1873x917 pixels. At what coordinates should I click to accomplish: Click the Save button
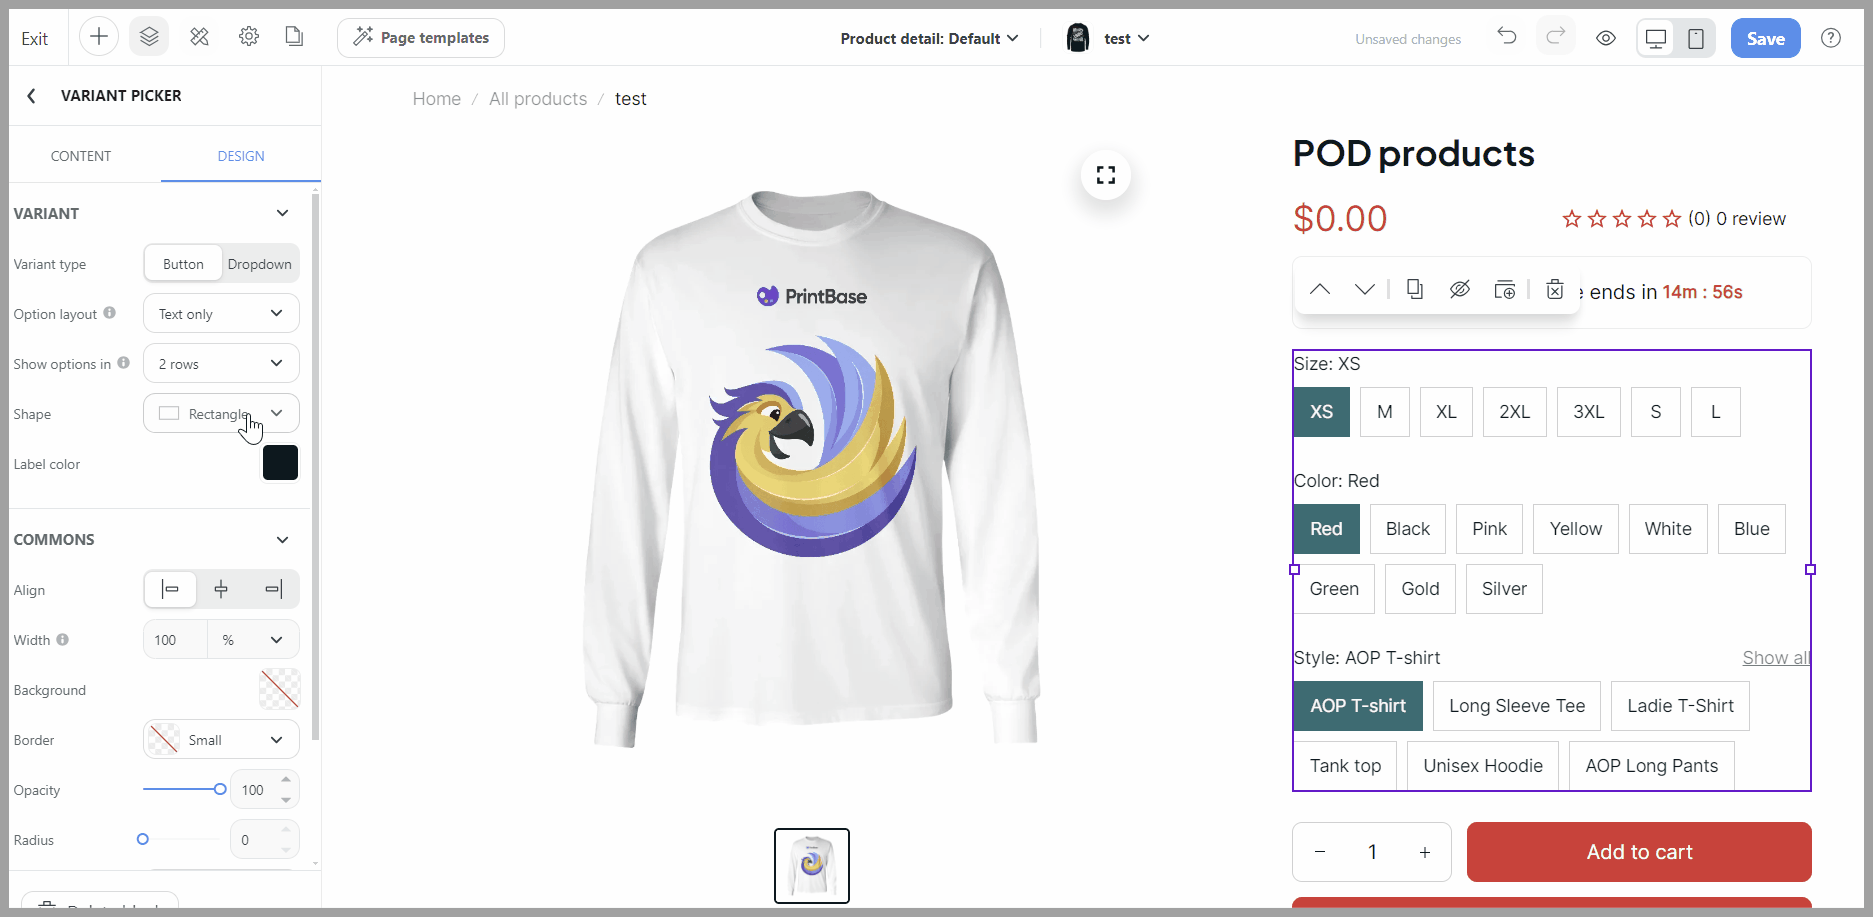pyautogui.click(x=1765, y=38)
